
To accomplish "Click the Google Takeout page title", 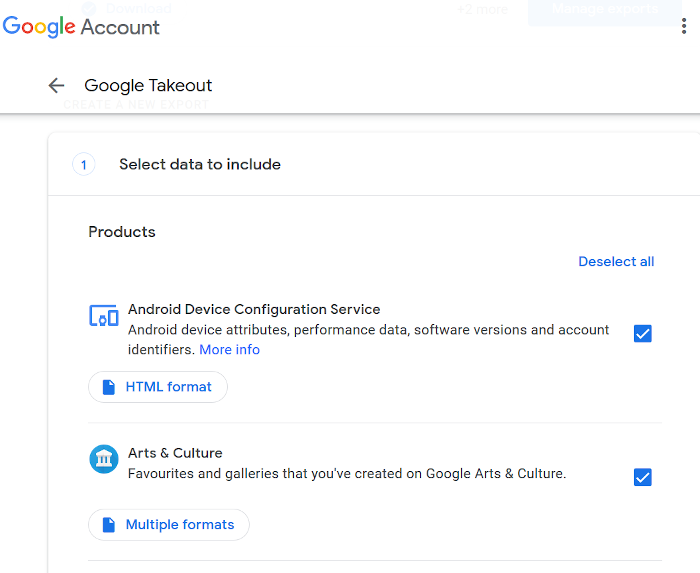I will [x=148, y=86].
